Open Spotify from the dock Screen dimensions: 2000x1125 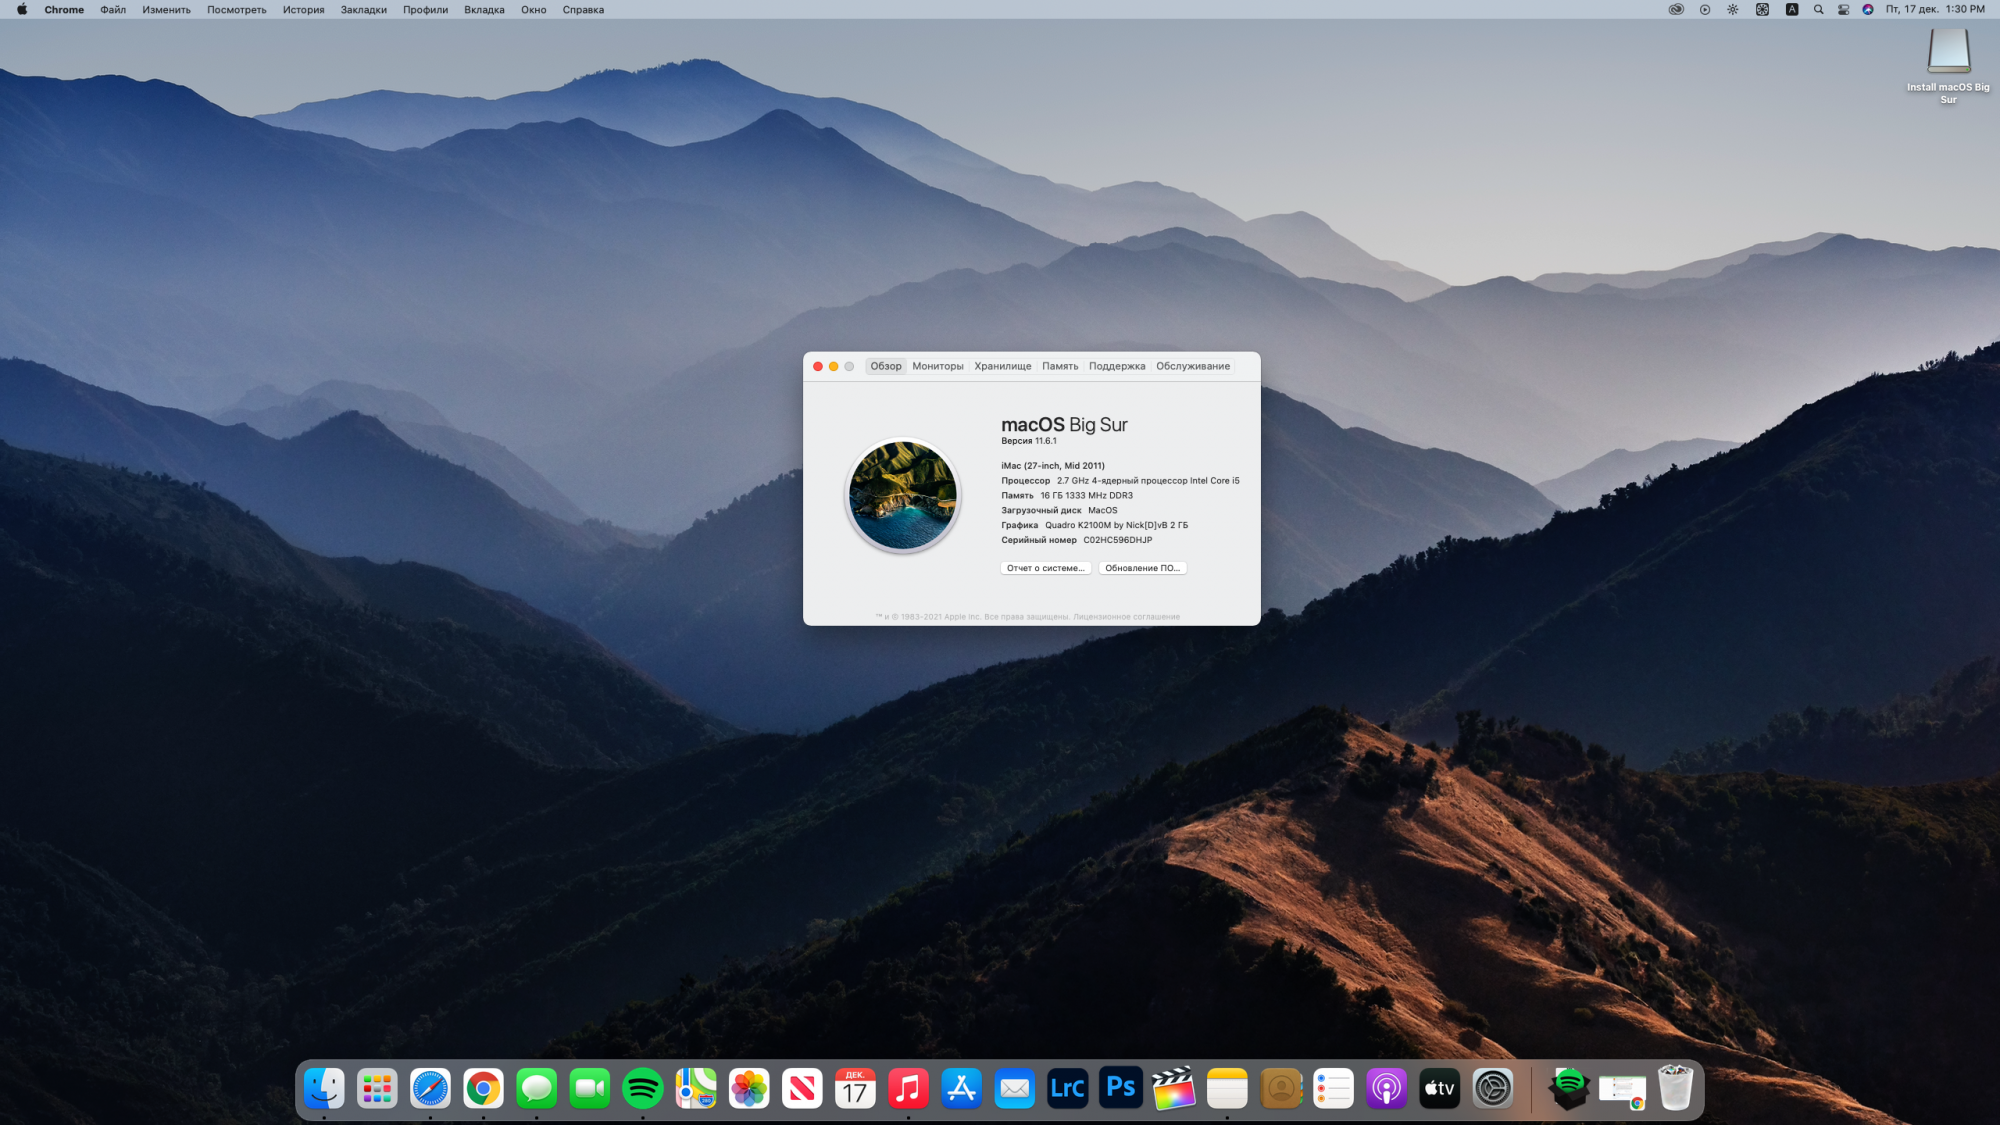point(642,1088)
